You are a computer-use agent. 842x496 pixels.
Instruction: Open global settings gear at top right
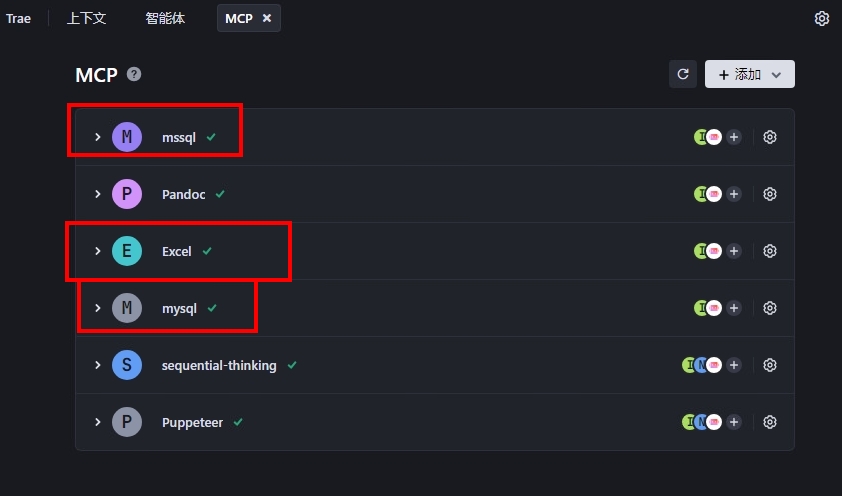pos(822,18)
